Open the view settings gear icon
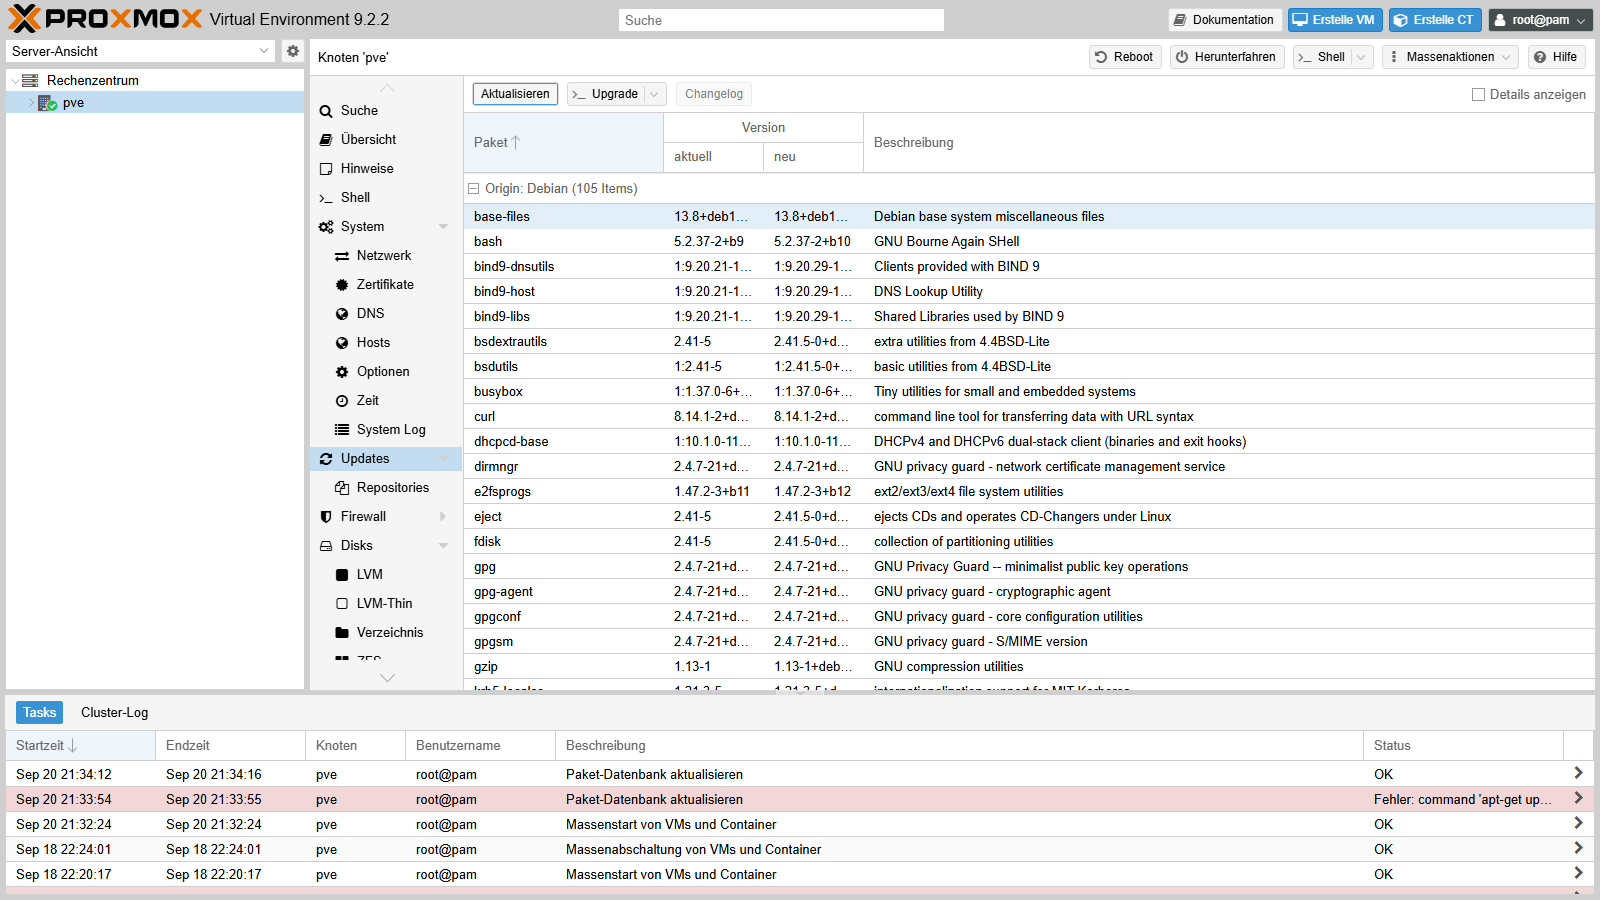Image resolution: width=1600 pixels, height=900 pixels. (292, 51)
